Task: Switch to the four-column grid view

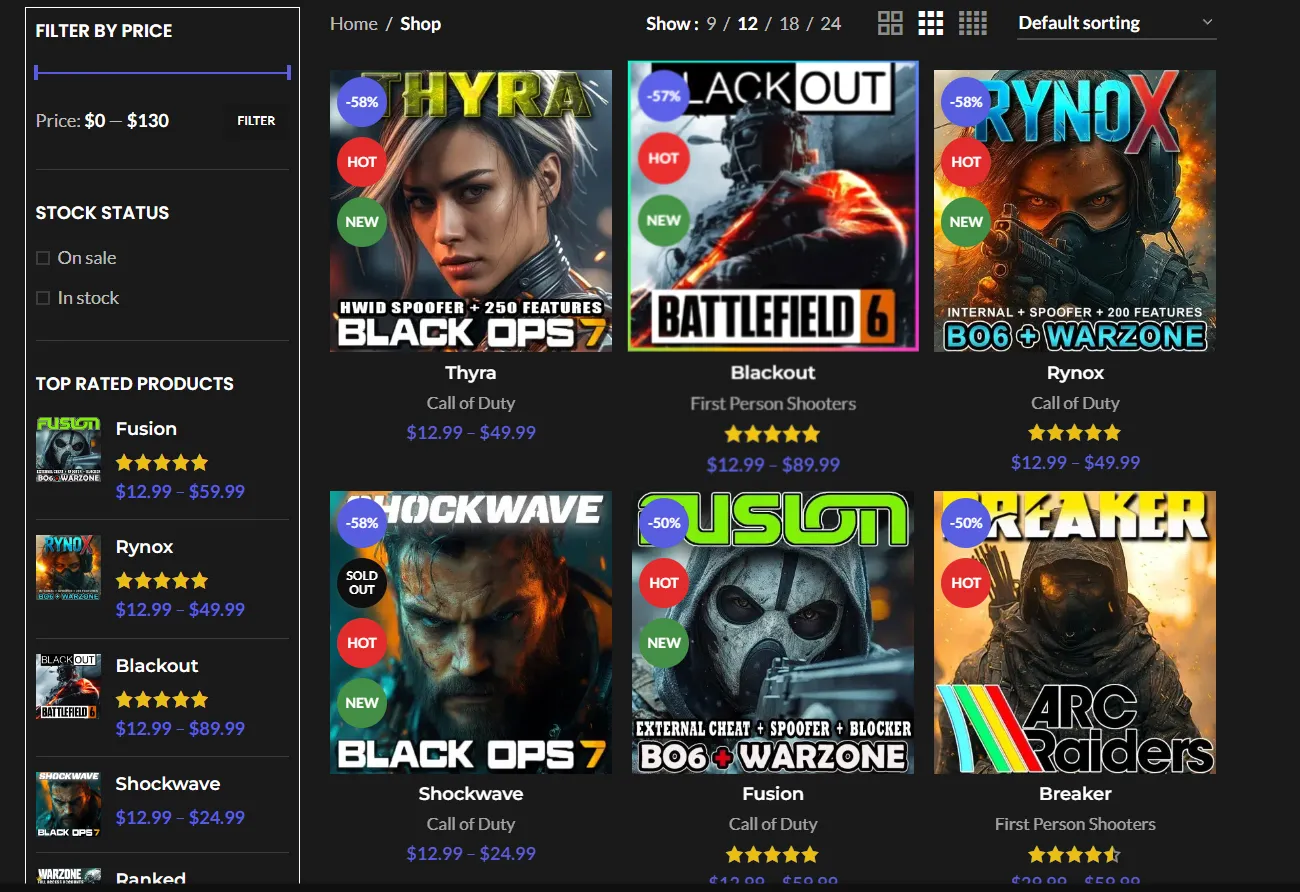Action: coord(972,23)
